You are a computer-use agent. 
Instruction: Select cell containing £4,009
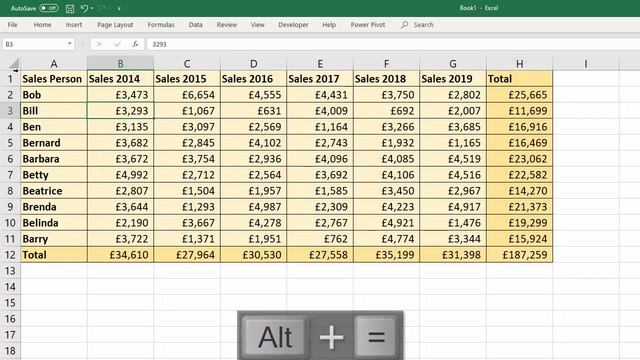tap(320, 111)
